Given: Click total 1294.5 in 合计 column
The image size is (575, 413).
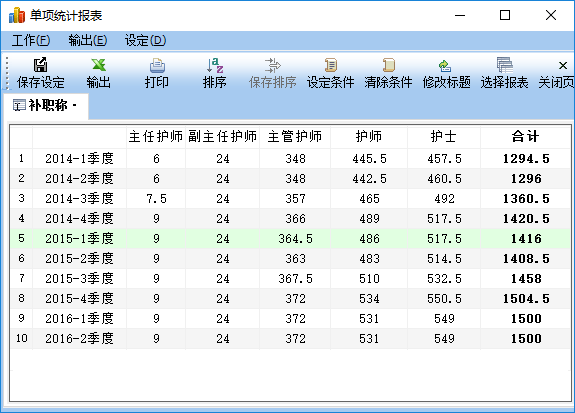Looking at the screenshot, I should coord(526,159).
